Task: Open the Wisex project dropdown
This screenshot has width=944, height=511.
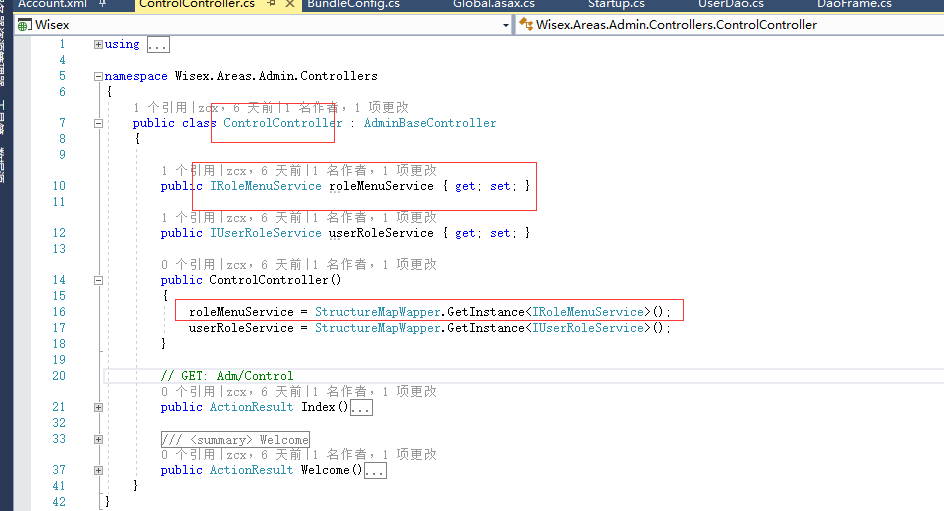Action: coord(506,25)
